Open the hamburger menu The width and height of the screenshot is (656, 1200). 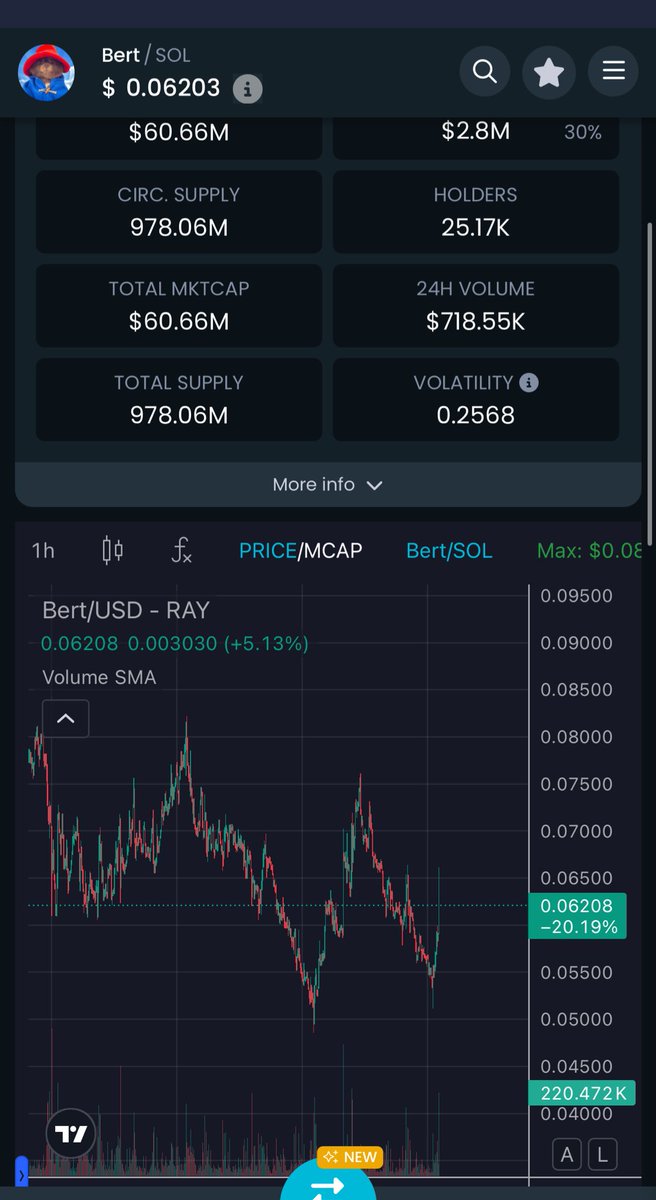(x=613, y=71)
